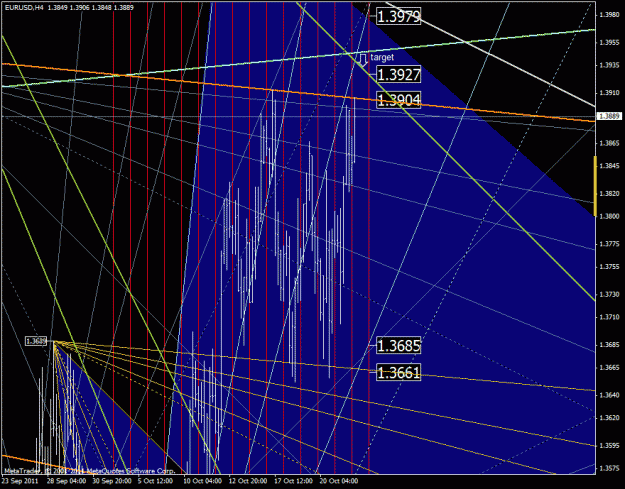
Task: Click the down arrow icon beside target
Action: 362,60
